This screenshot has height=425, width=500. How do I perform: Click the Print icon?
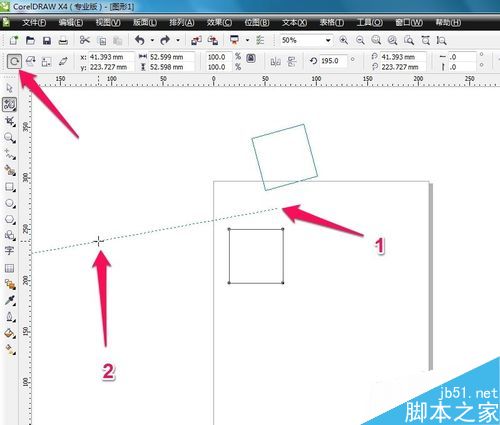coord(63,41)
